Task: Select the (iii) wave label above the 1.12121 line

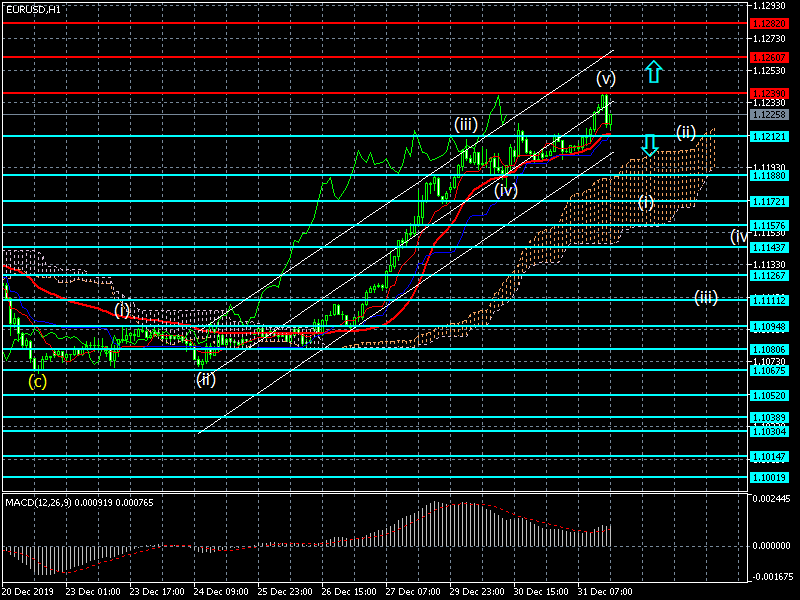Action: 466,124
